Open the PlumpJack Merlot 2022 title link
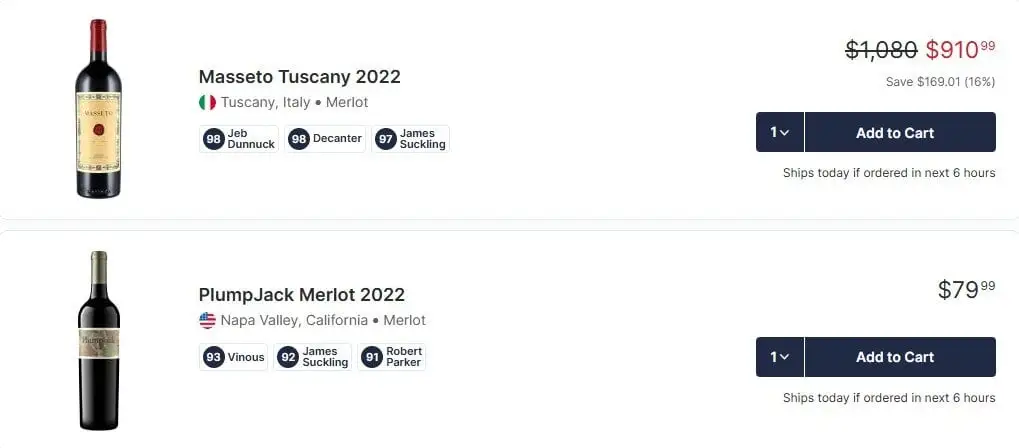The width and height of the screenshot is (1019, 448). [x=301, y=295]
